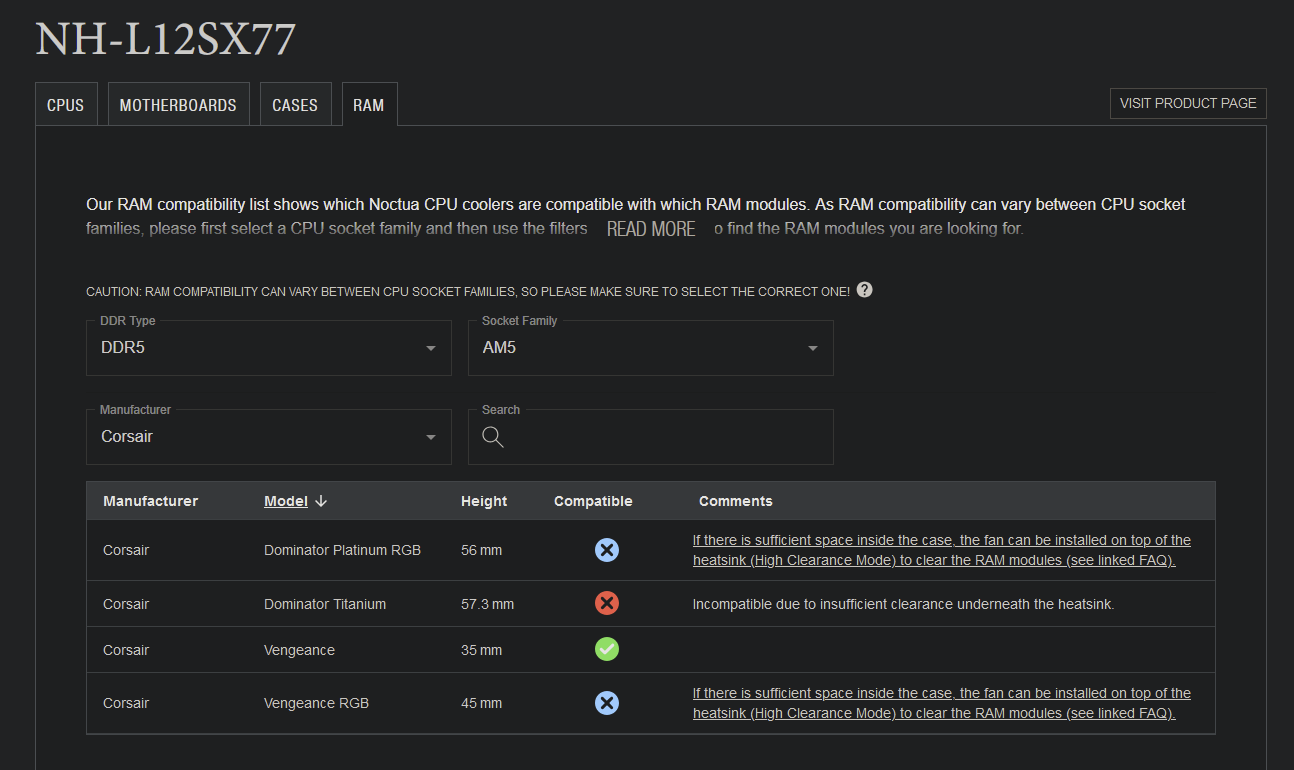The width and height of the screenshot is (1294, 770).
Task: Click the 56 mm height value
Action: (482, 550)
